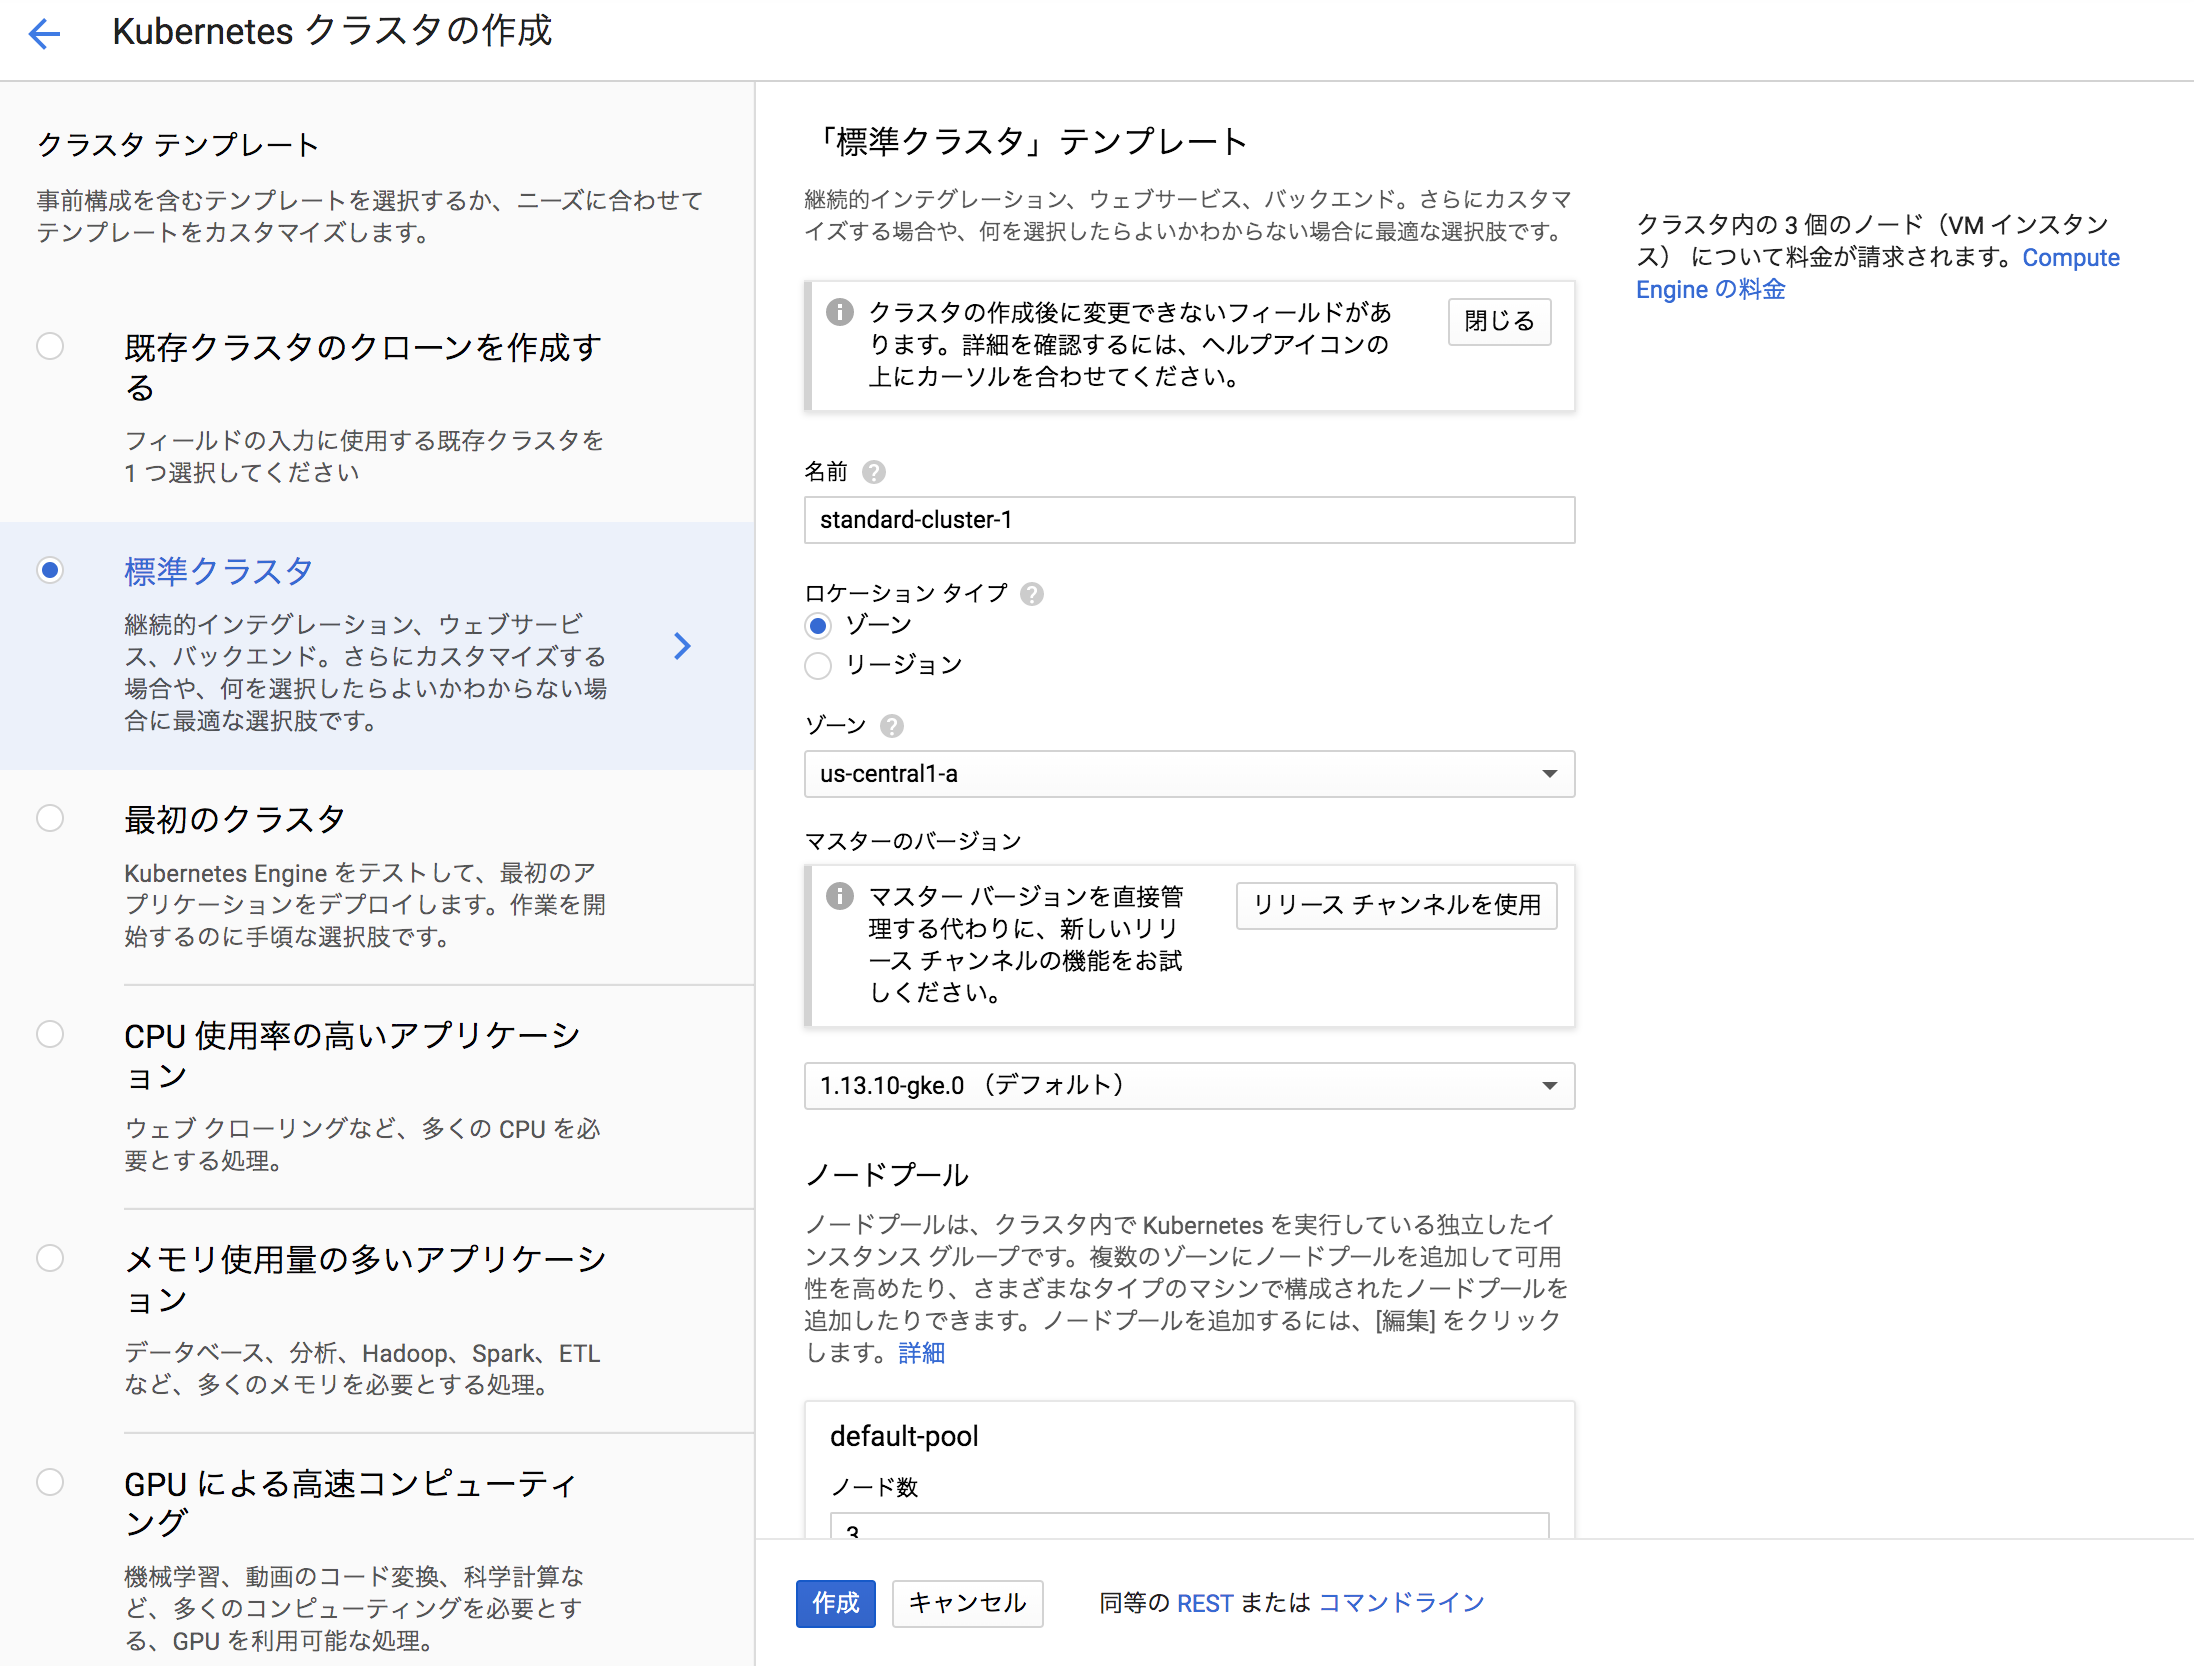Image resolution: width=2194 pixels, height=1666 pixels.
Task: Open the 詳細 link under ノードプール
Action: point(921,1354)
